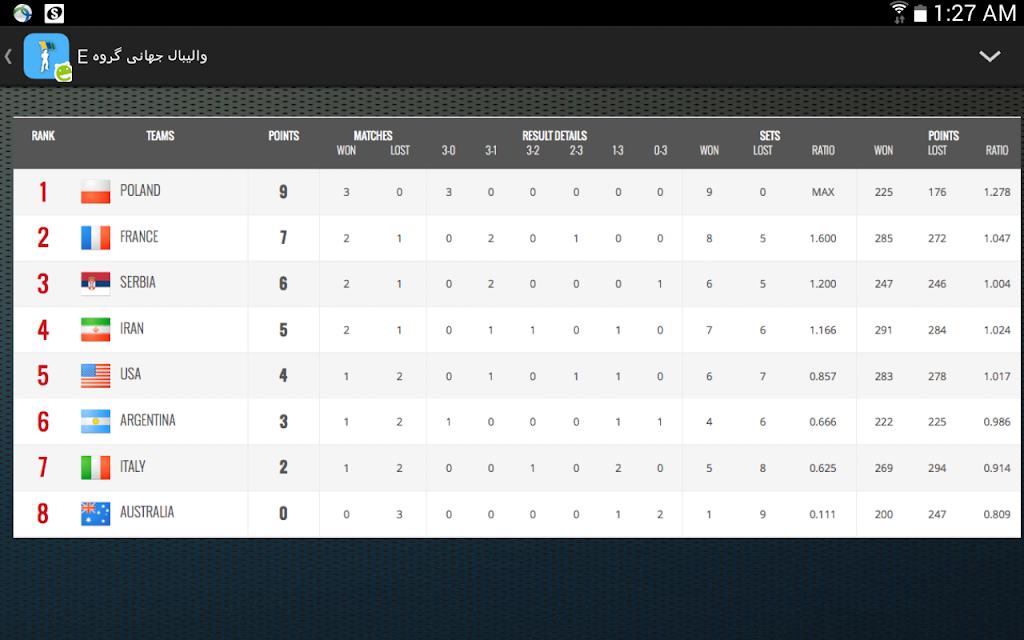Select Iran's 5 points value
The width and height of the screenshot is (1024, 640).
click(x=283, y=330)
